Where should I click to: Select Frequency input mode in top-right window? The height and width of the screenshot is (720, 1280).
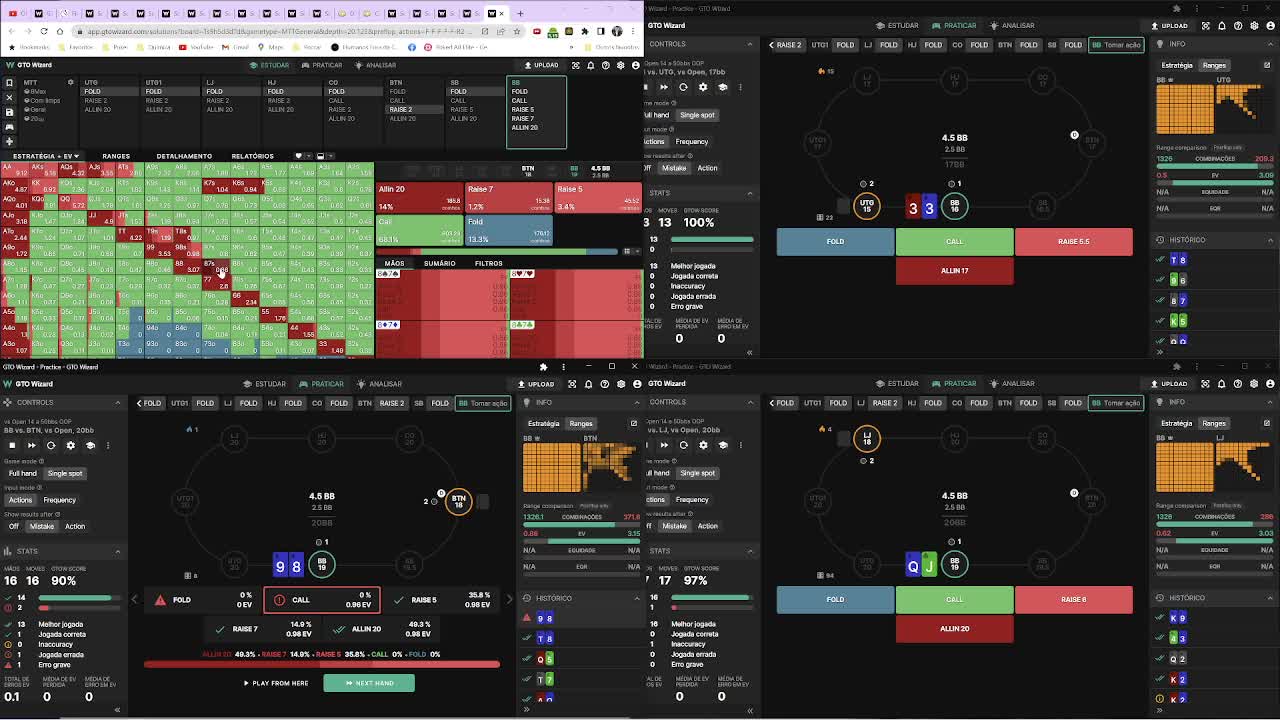691,141
